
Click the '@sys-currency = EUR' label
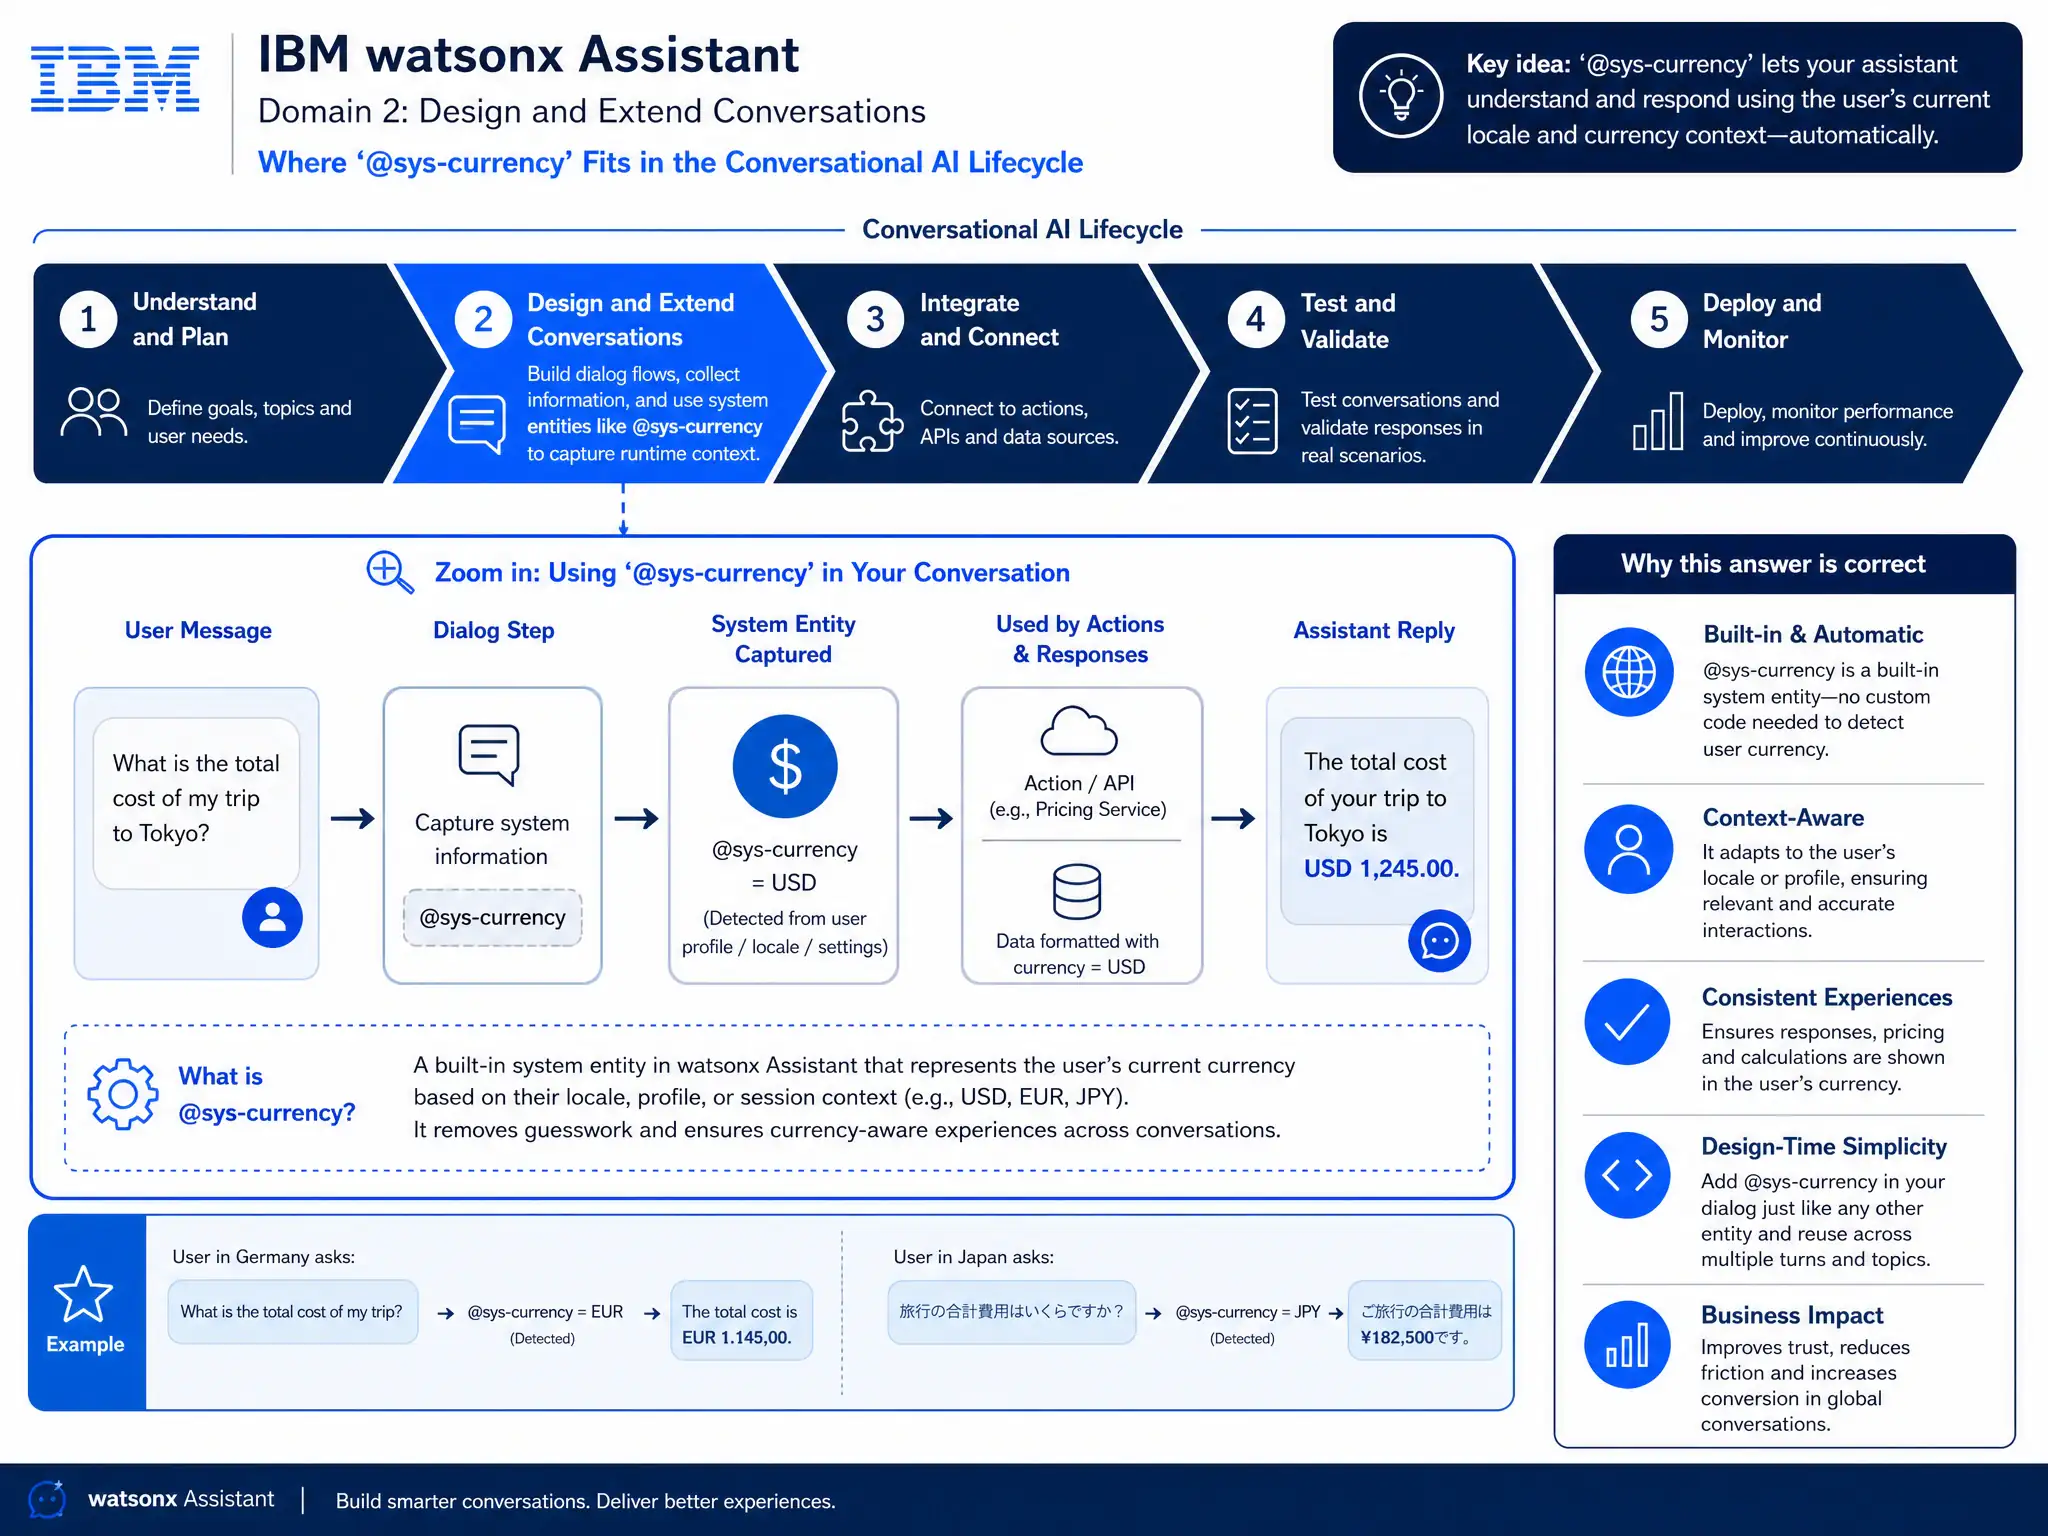click(545, 1312)
